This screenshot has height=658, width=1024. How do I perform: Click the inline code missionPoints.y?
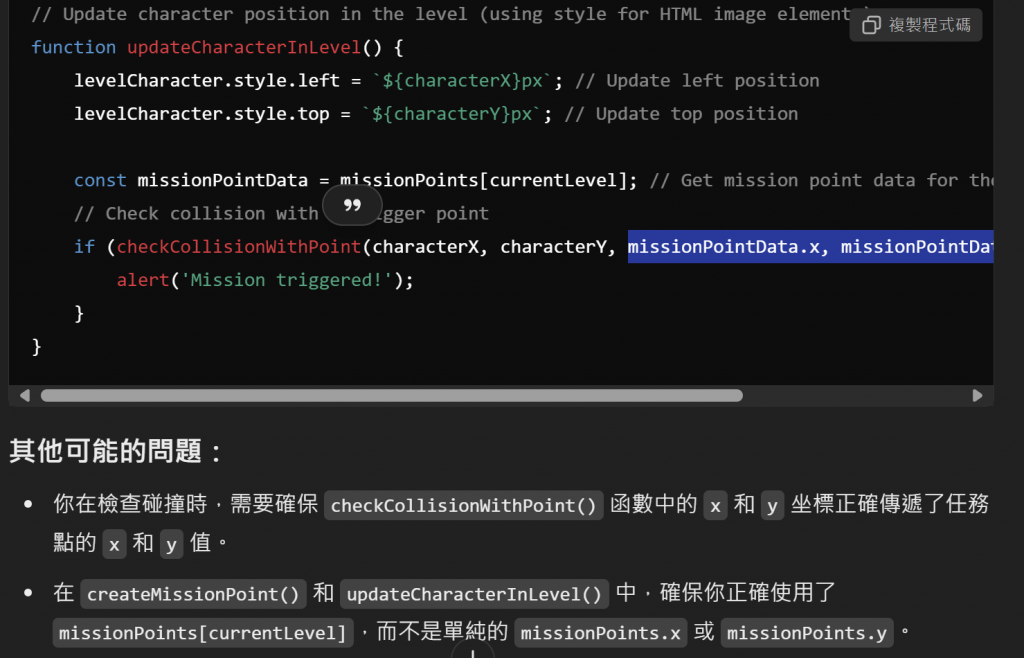point(807,633)
